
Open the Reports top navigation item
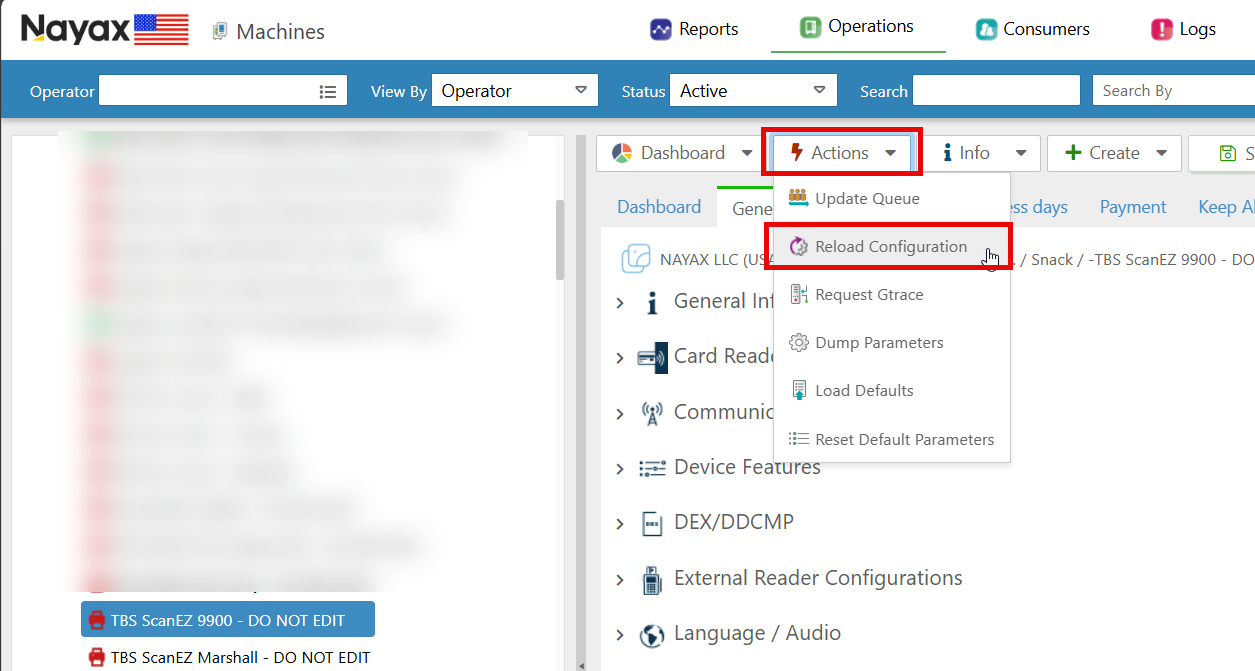[695, 29]
